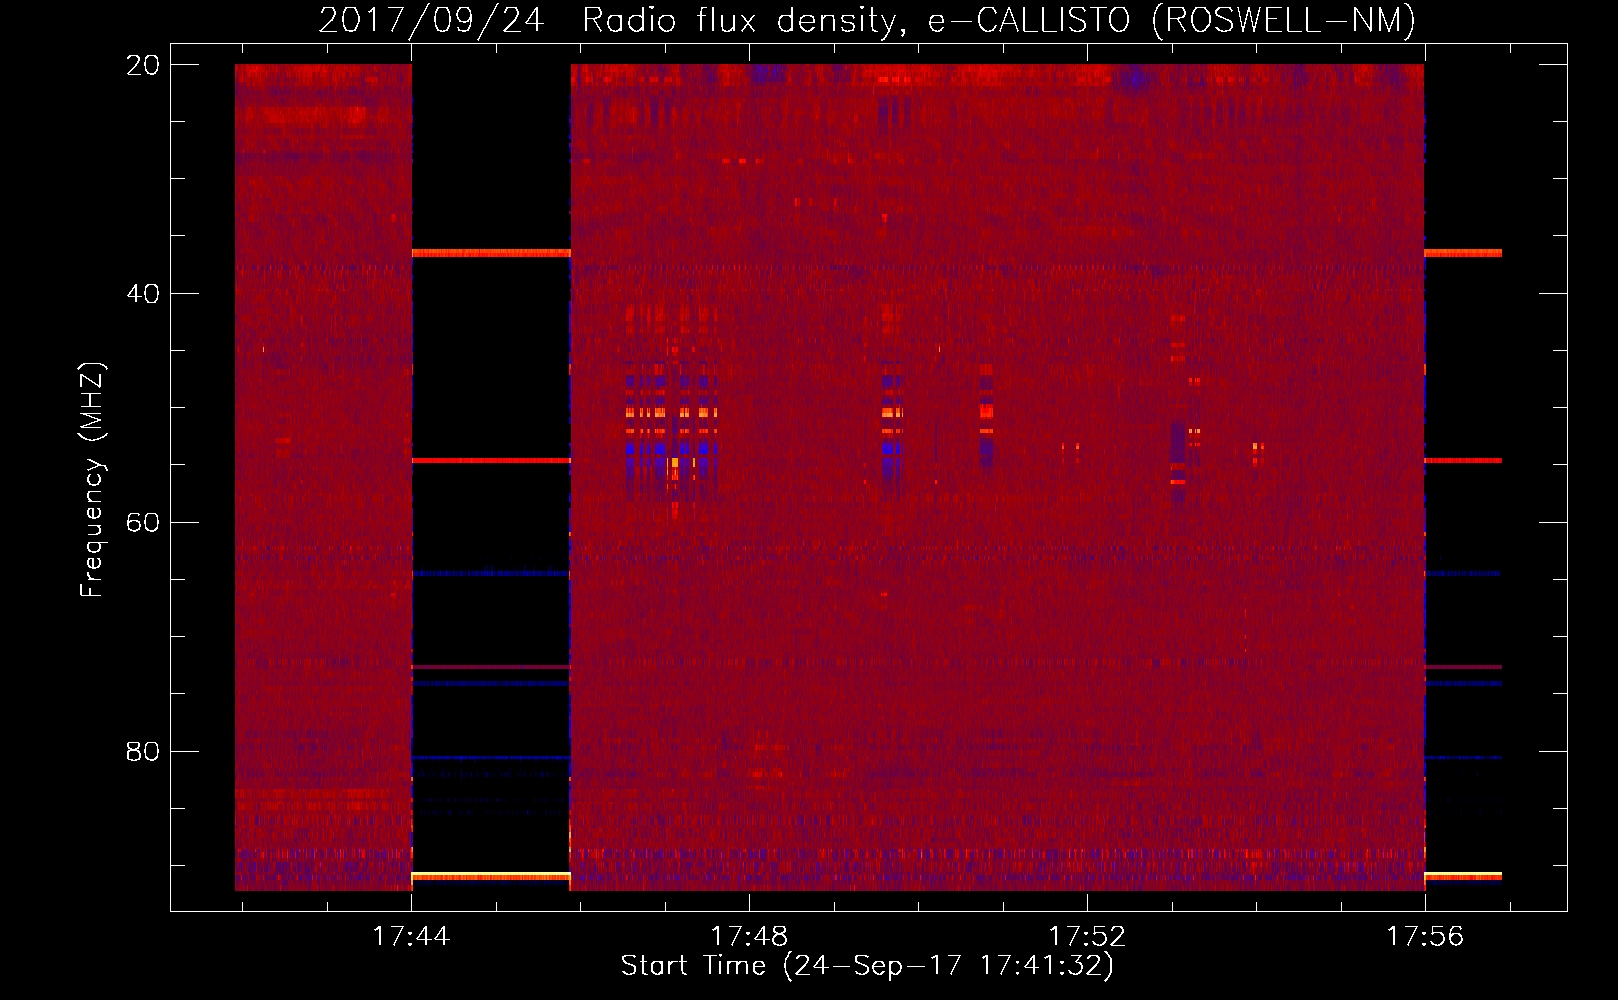Click the 80 frequency tick label
The height and width of the screenshot is (1000, 1618).
pos(143,751)
